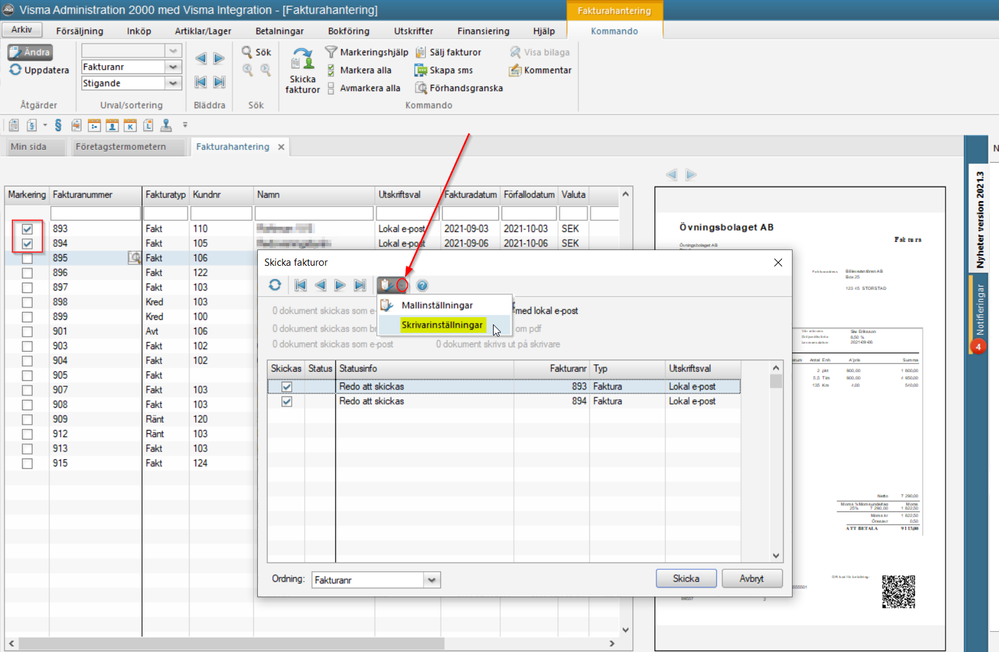The height and width of the screenshot is (652, 999).
Task: Click the Ändra button
Action: click(31, 52)
